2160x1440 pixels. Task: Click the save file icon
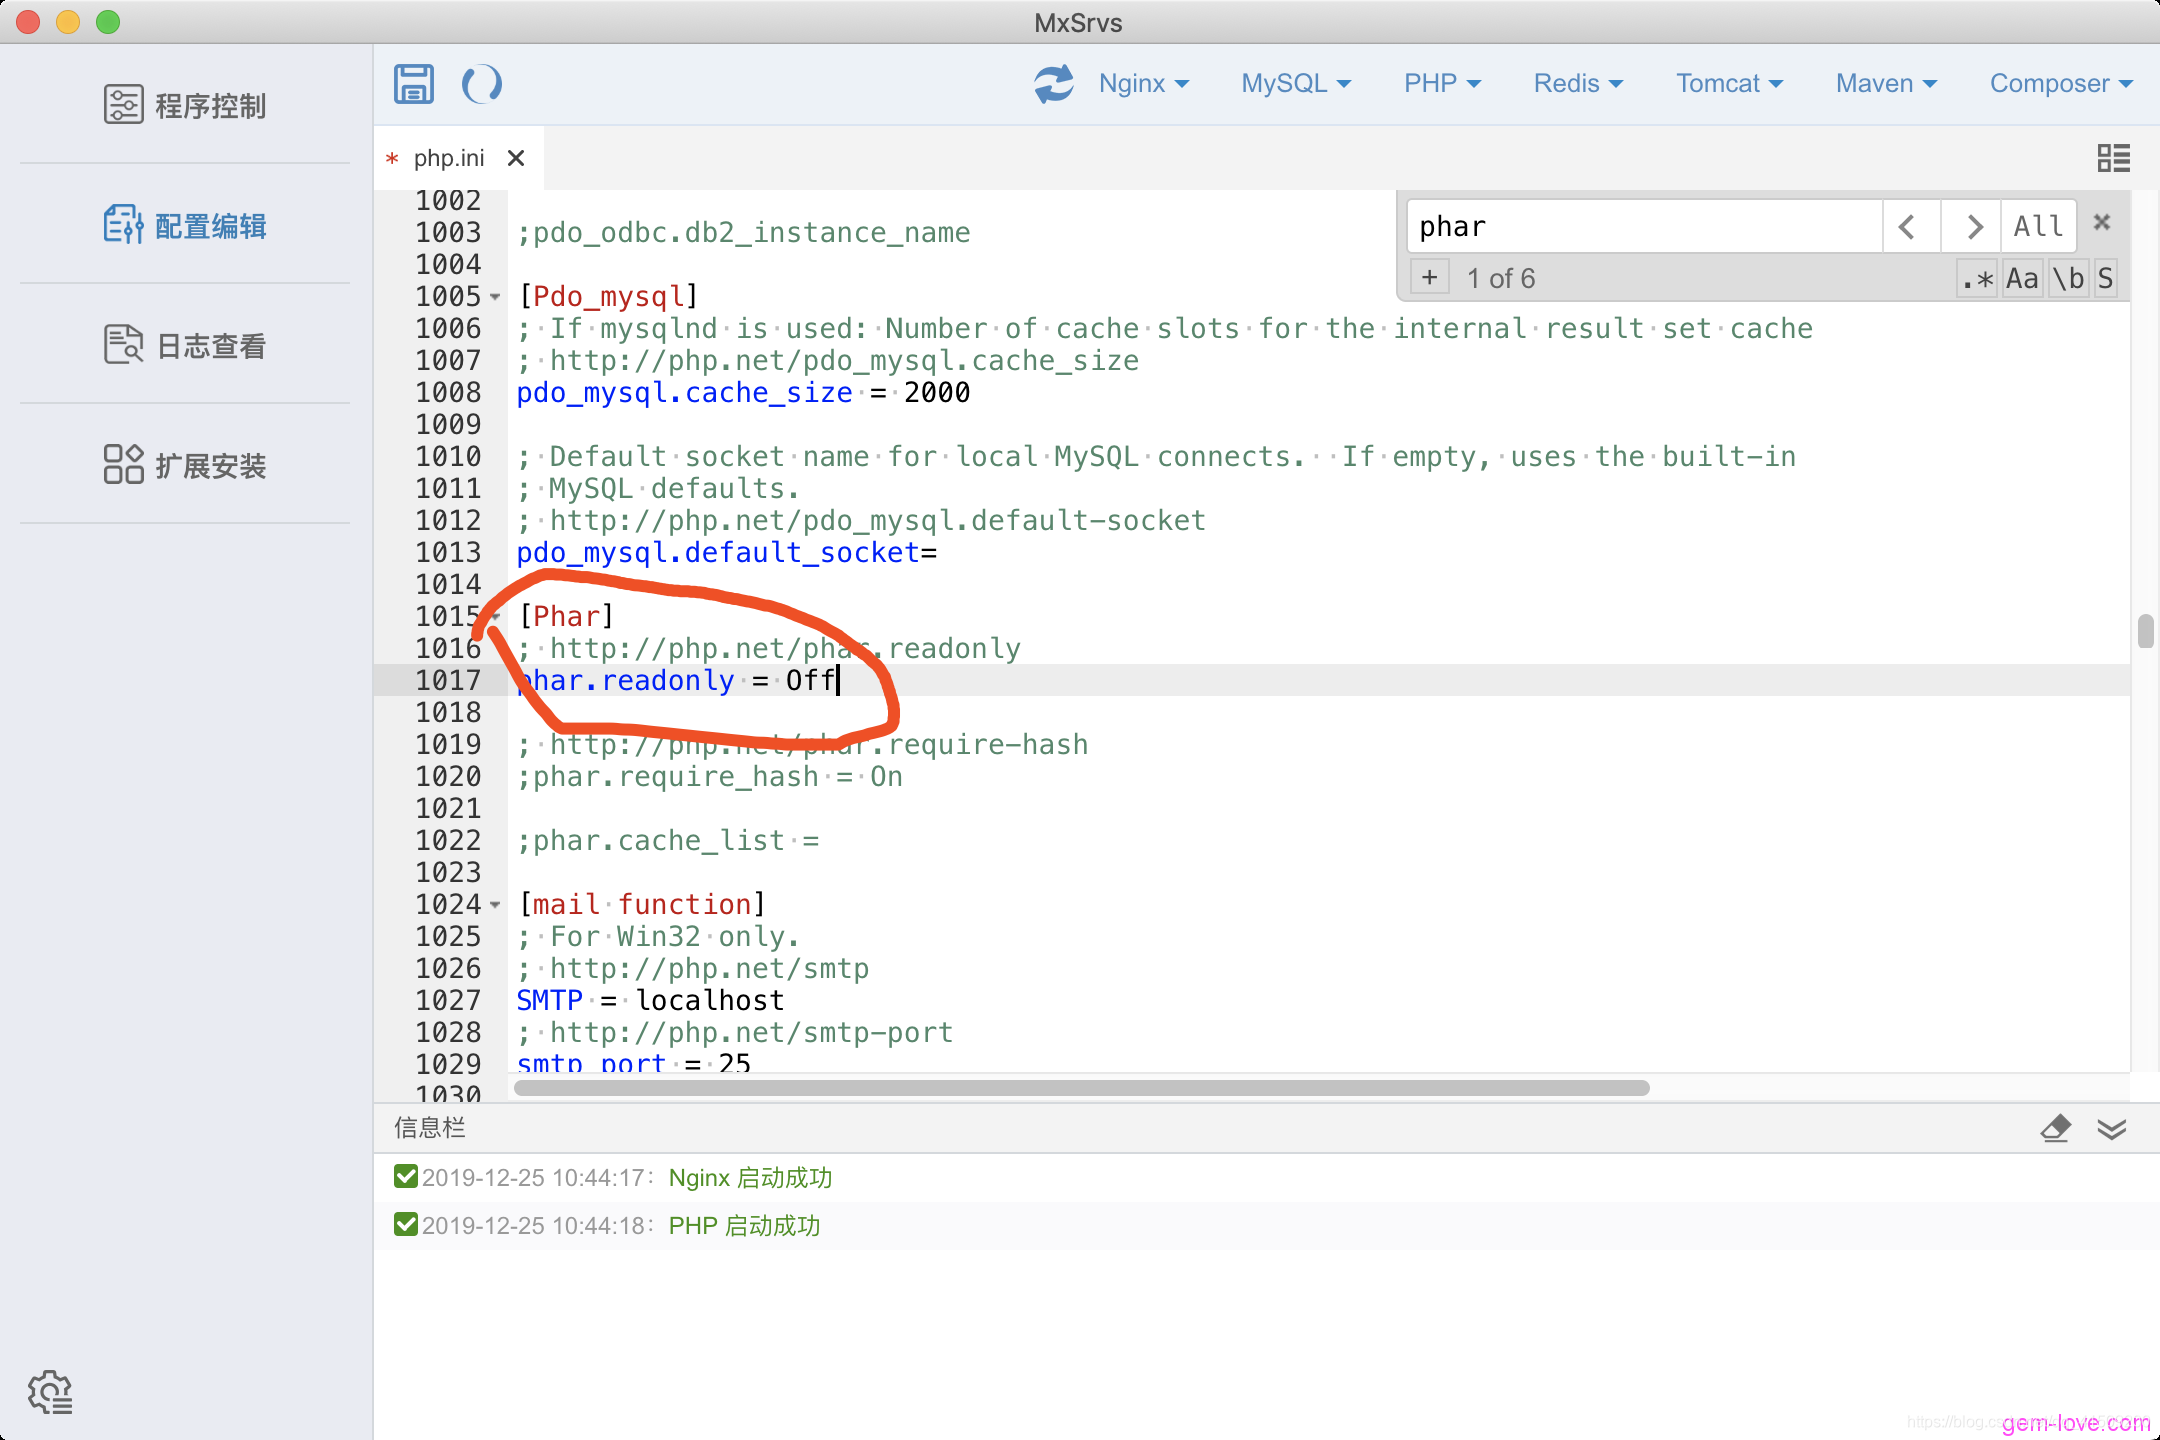point(413,84)
